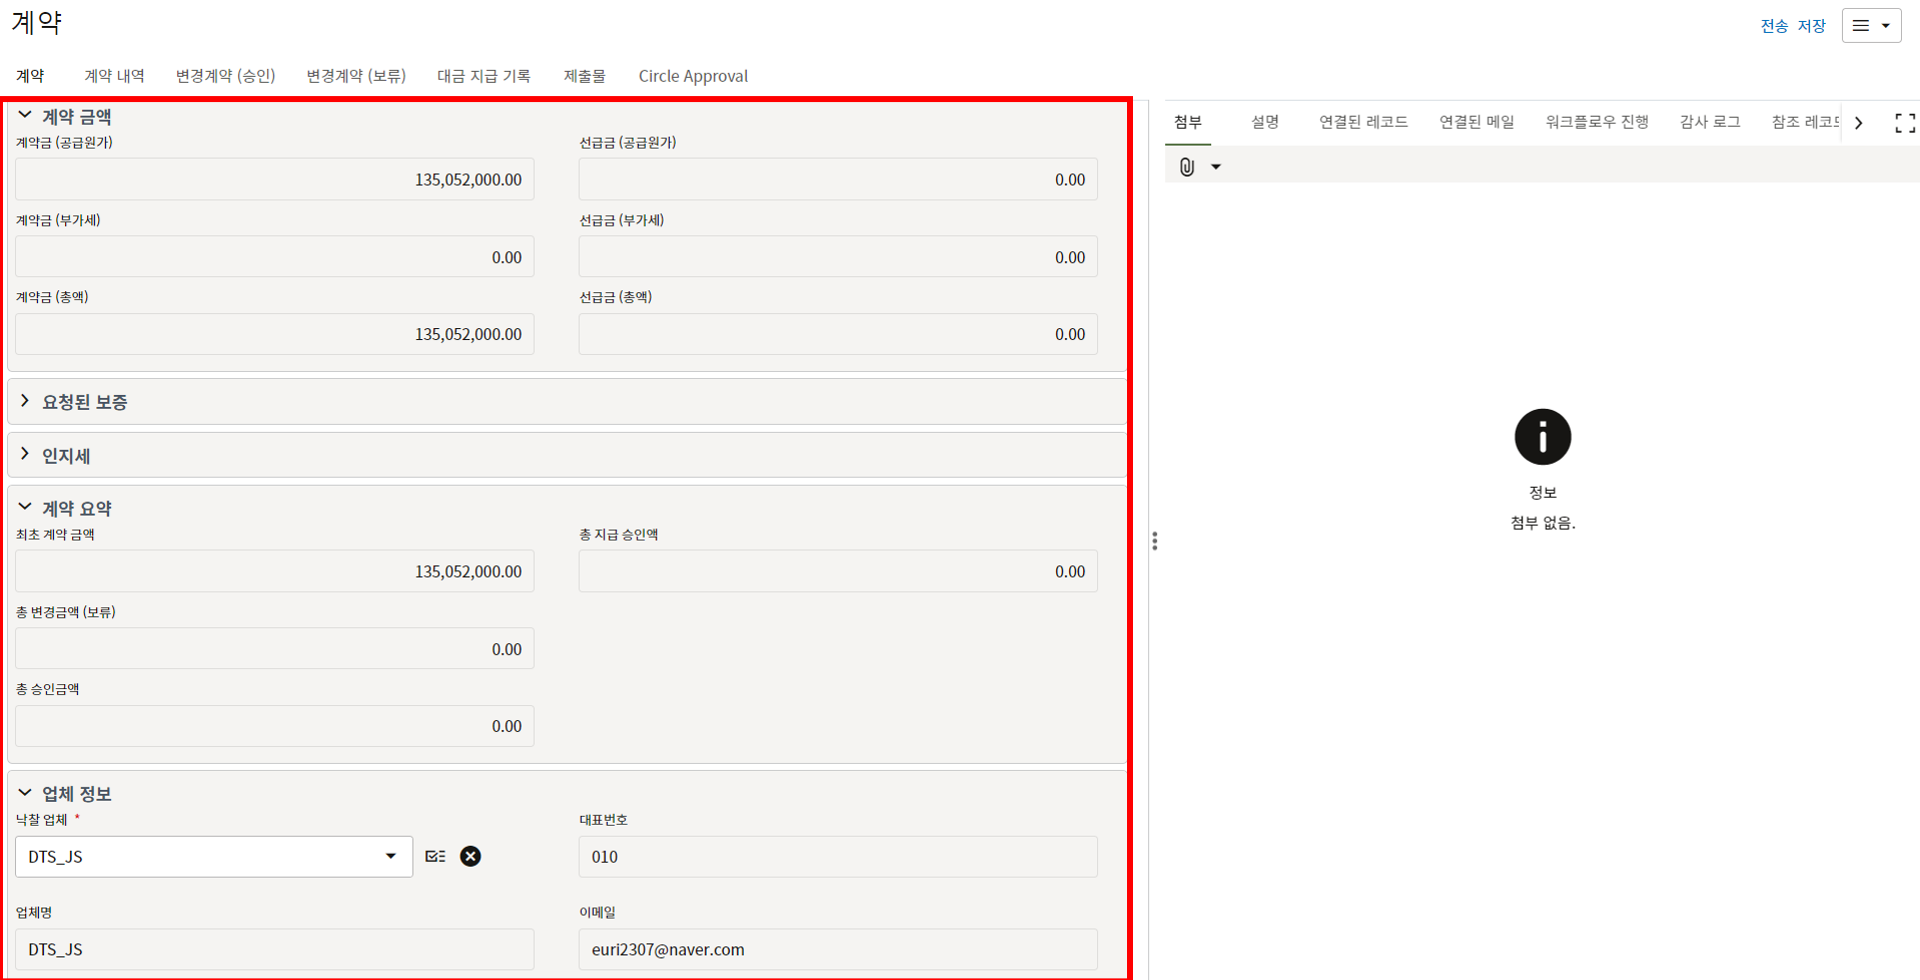The height and width of the screenshot is (980, 1920).
Task: Open the 낙찰 업체 dropdown
Action: [390, 857]
